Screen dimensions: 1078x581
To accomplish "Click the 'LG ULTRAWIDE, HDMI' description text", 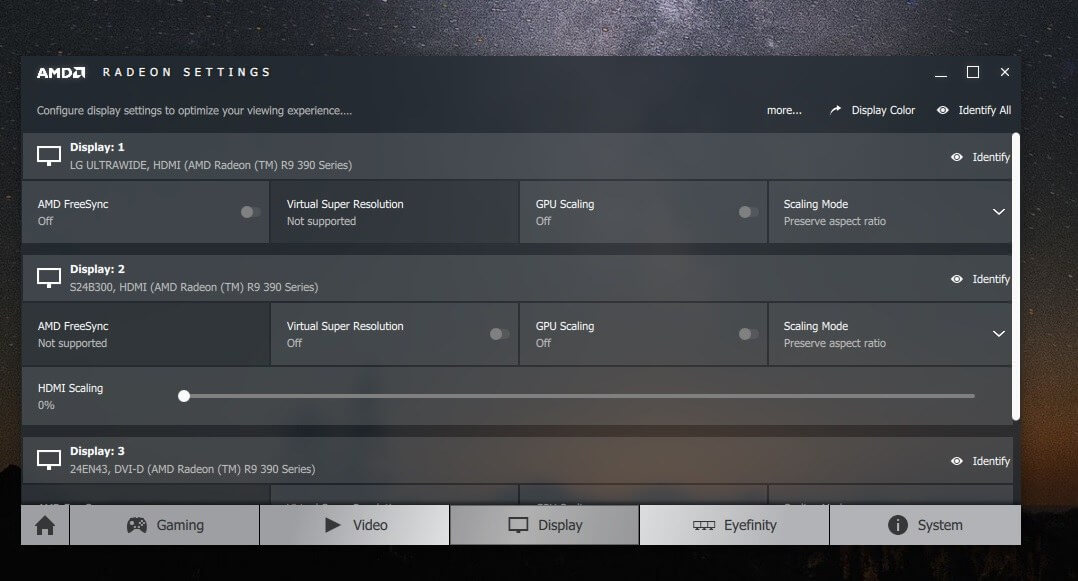I will click(210, 165).
